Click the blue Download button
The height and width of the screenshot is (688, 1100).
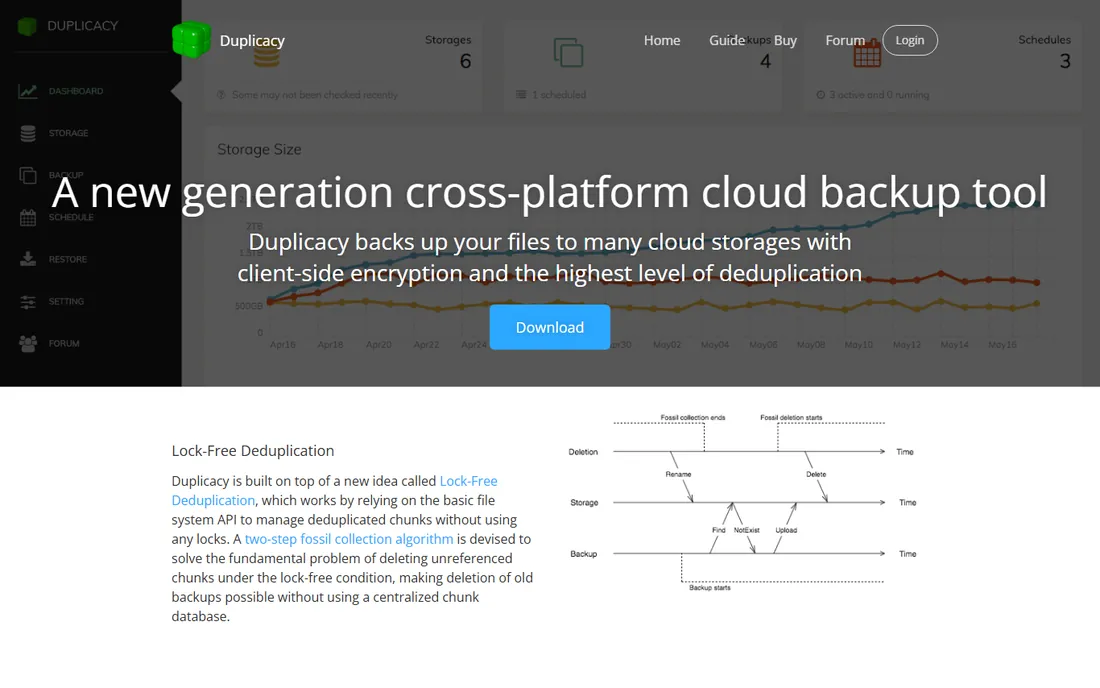[550, 327]
